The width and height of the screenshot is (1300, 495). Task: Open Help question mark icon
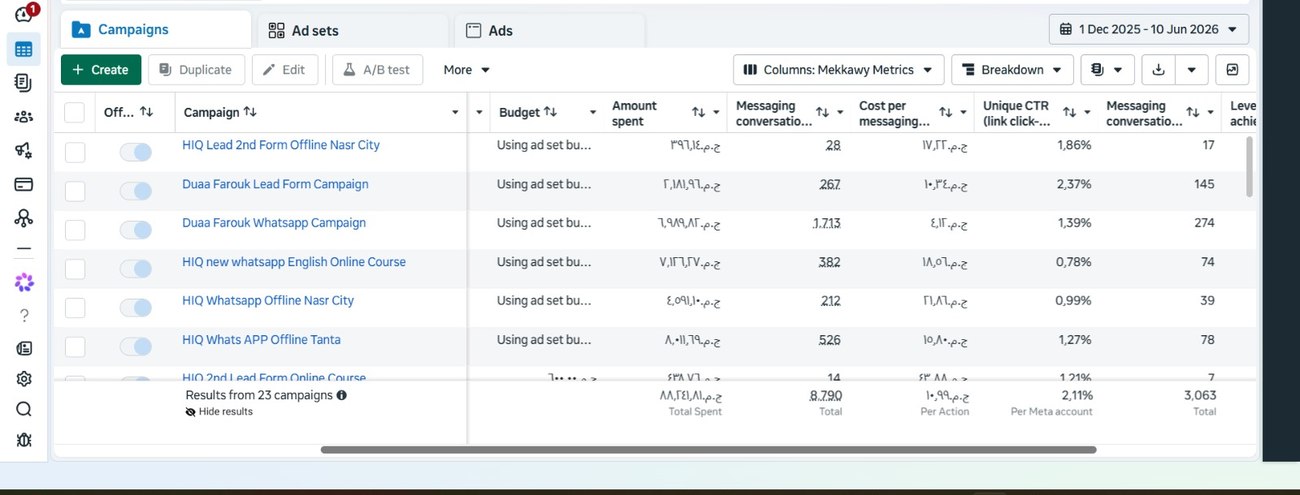pyautogui.click(x=24, y=316)
